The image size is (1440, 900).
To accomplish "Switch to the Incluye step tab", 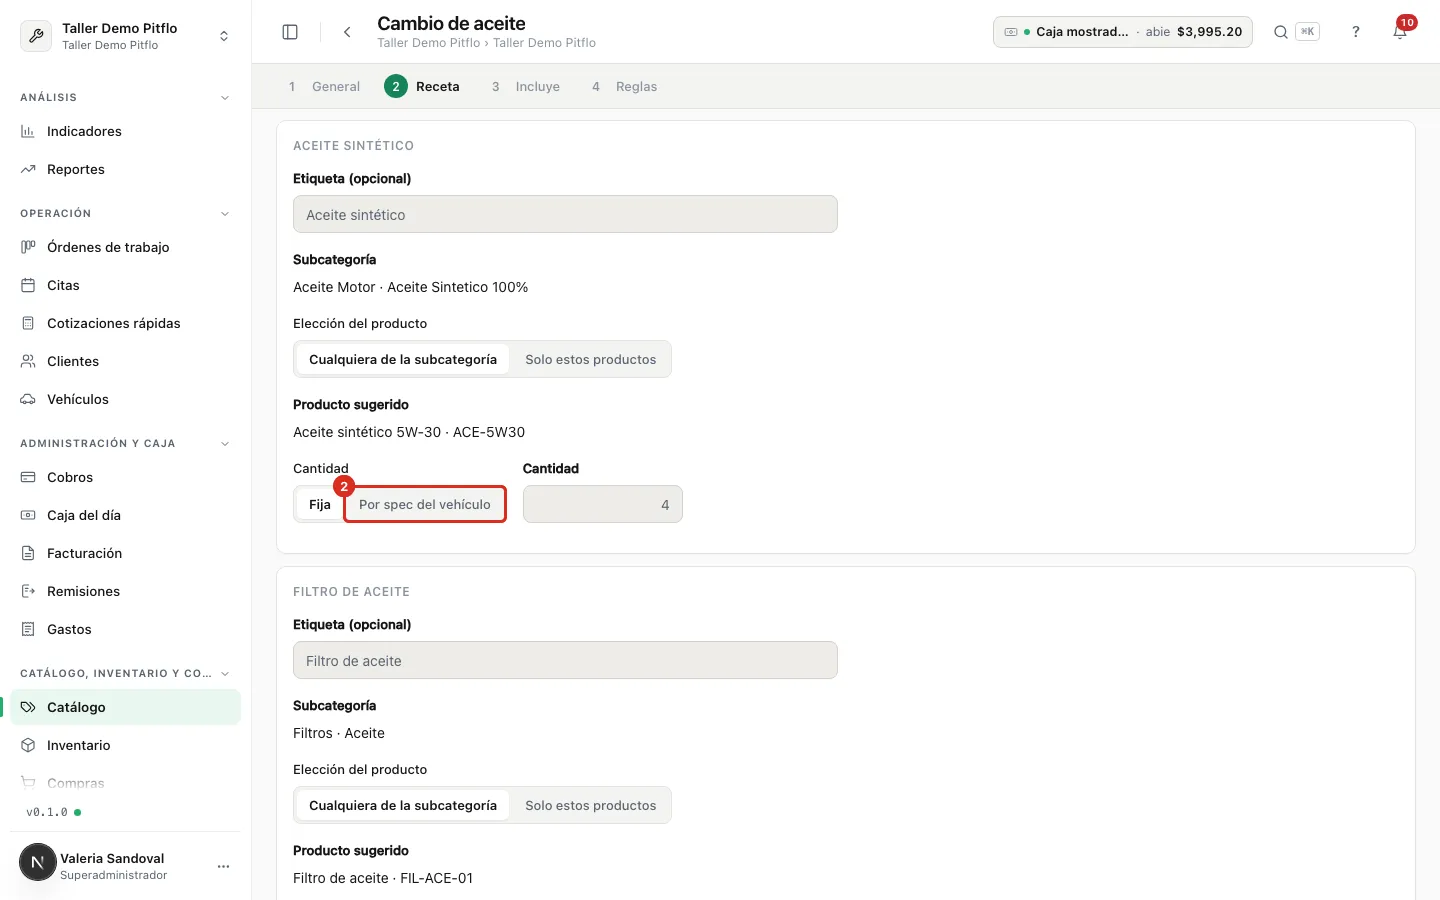I will click(x=526, y=87).
